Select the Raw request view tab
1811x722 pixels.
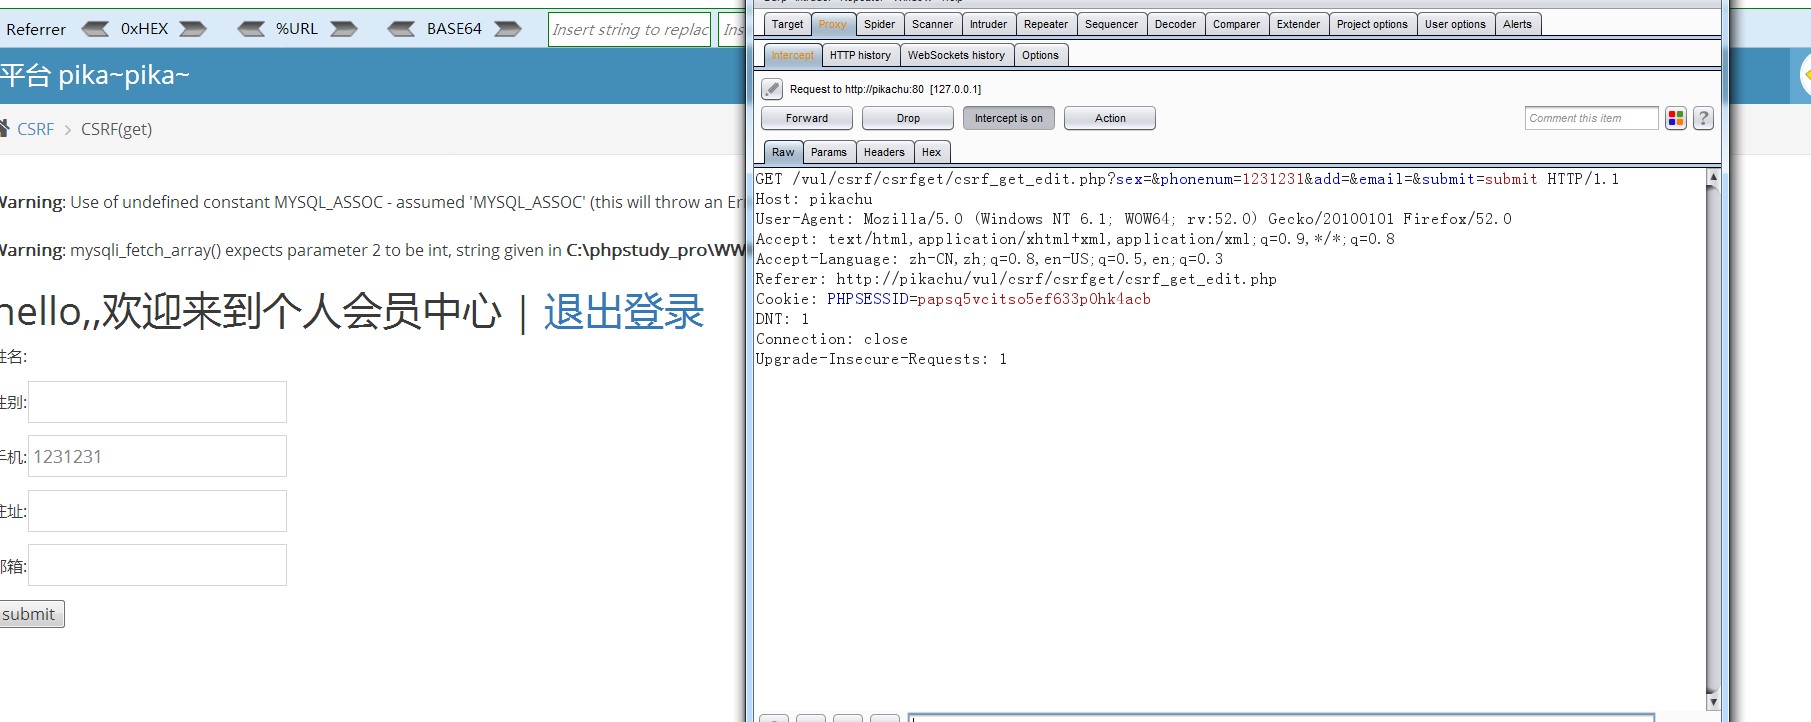783,152
